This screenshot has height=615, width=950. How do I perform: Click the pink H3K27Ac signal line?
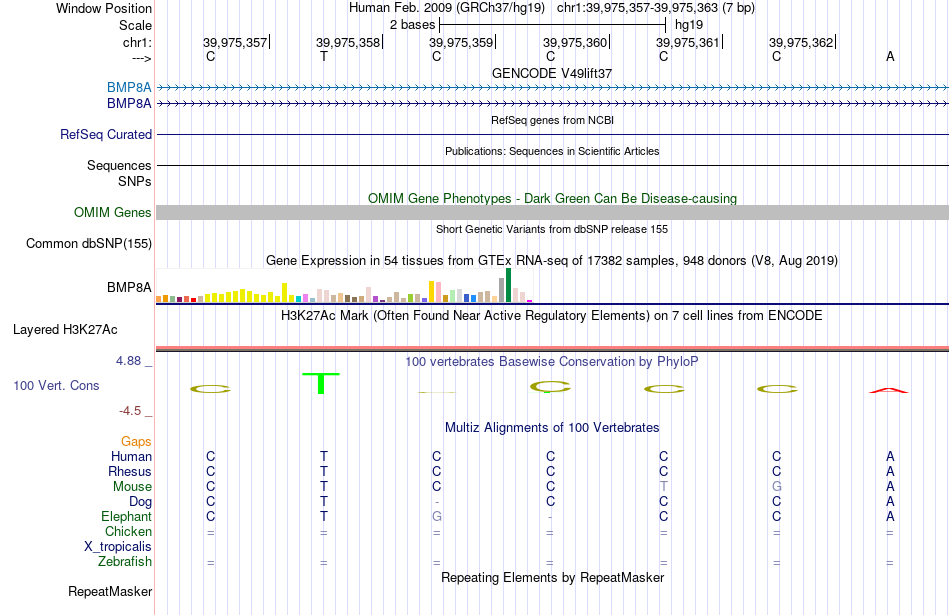tap(552, 348)
